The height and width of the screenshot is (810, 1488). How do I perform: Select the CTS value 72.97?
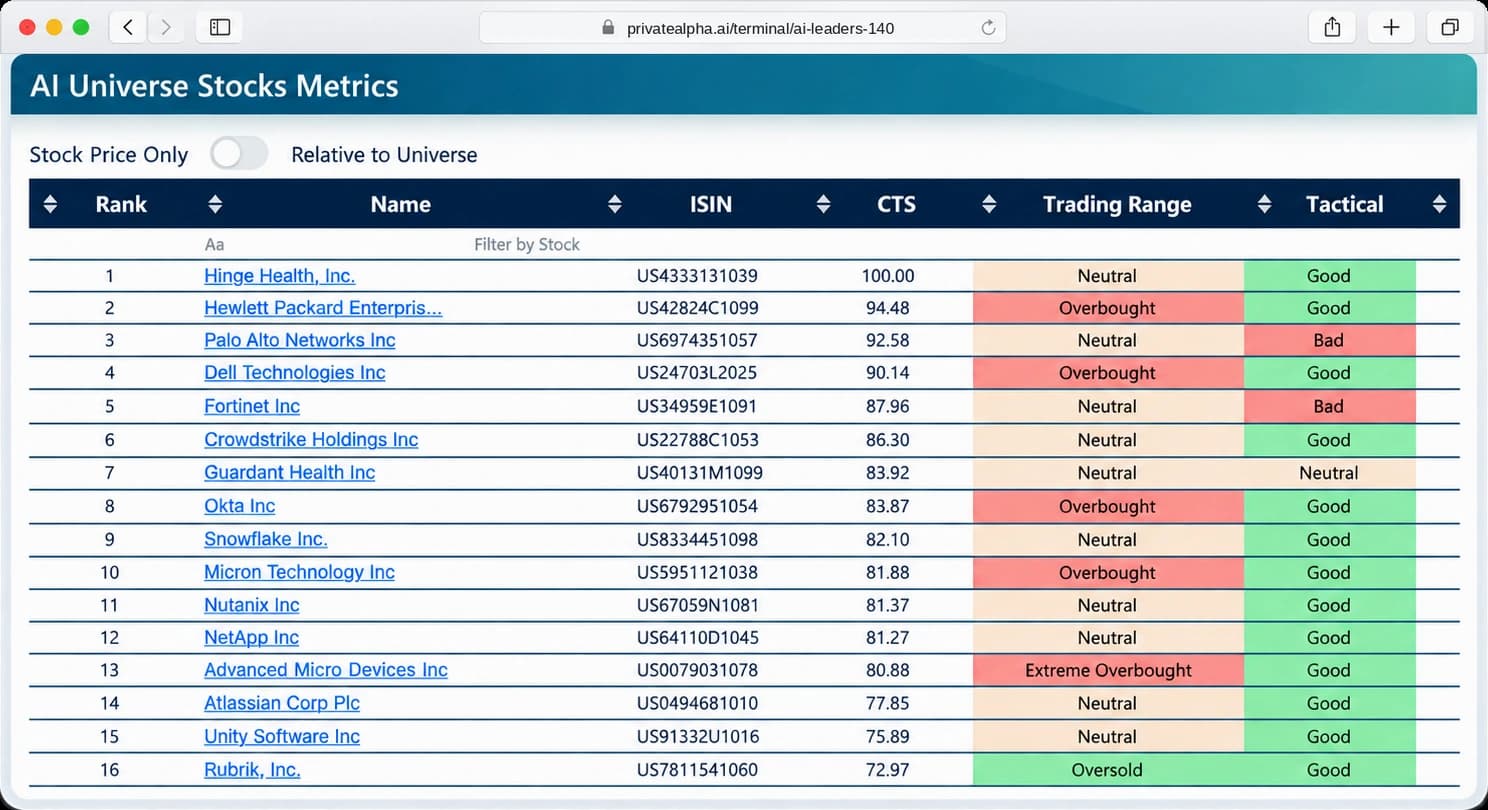pos(888,770)
